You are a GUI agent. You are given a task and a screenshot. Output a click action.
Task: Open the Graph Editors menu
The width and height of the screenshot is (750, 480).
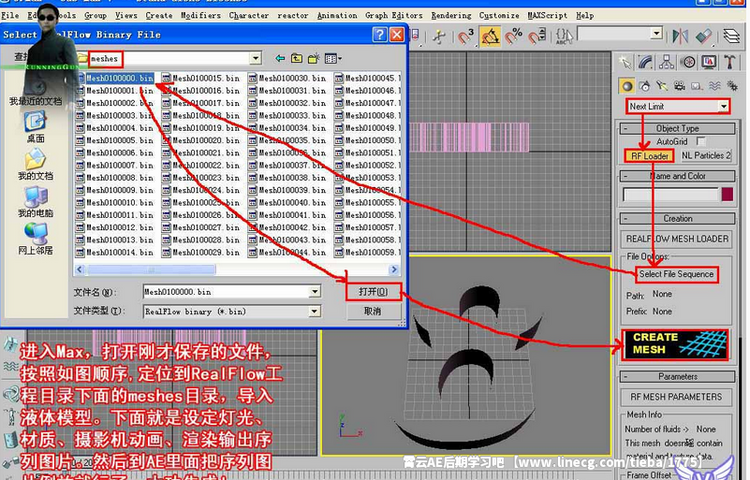[394, 15]
